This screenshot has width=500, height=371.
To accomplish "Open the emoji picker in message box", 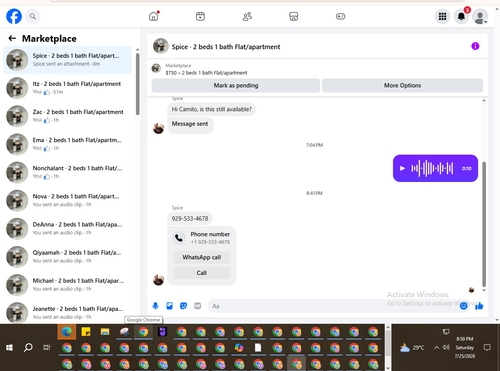I will (x=464, y=306).
